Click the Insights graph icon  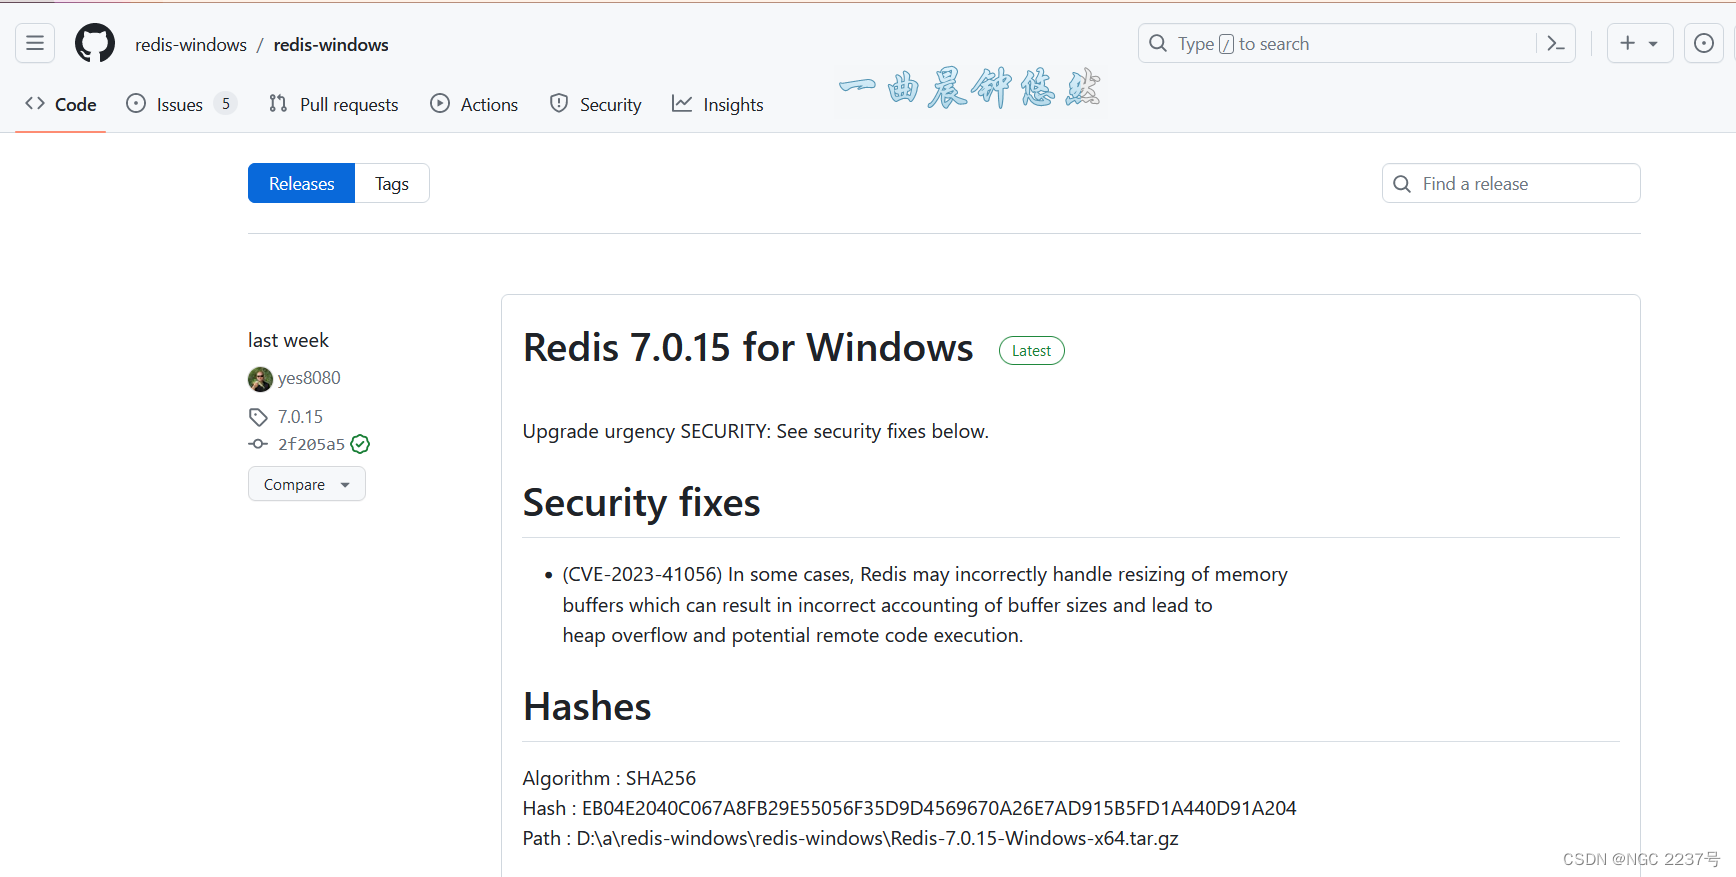coord(682,103)
